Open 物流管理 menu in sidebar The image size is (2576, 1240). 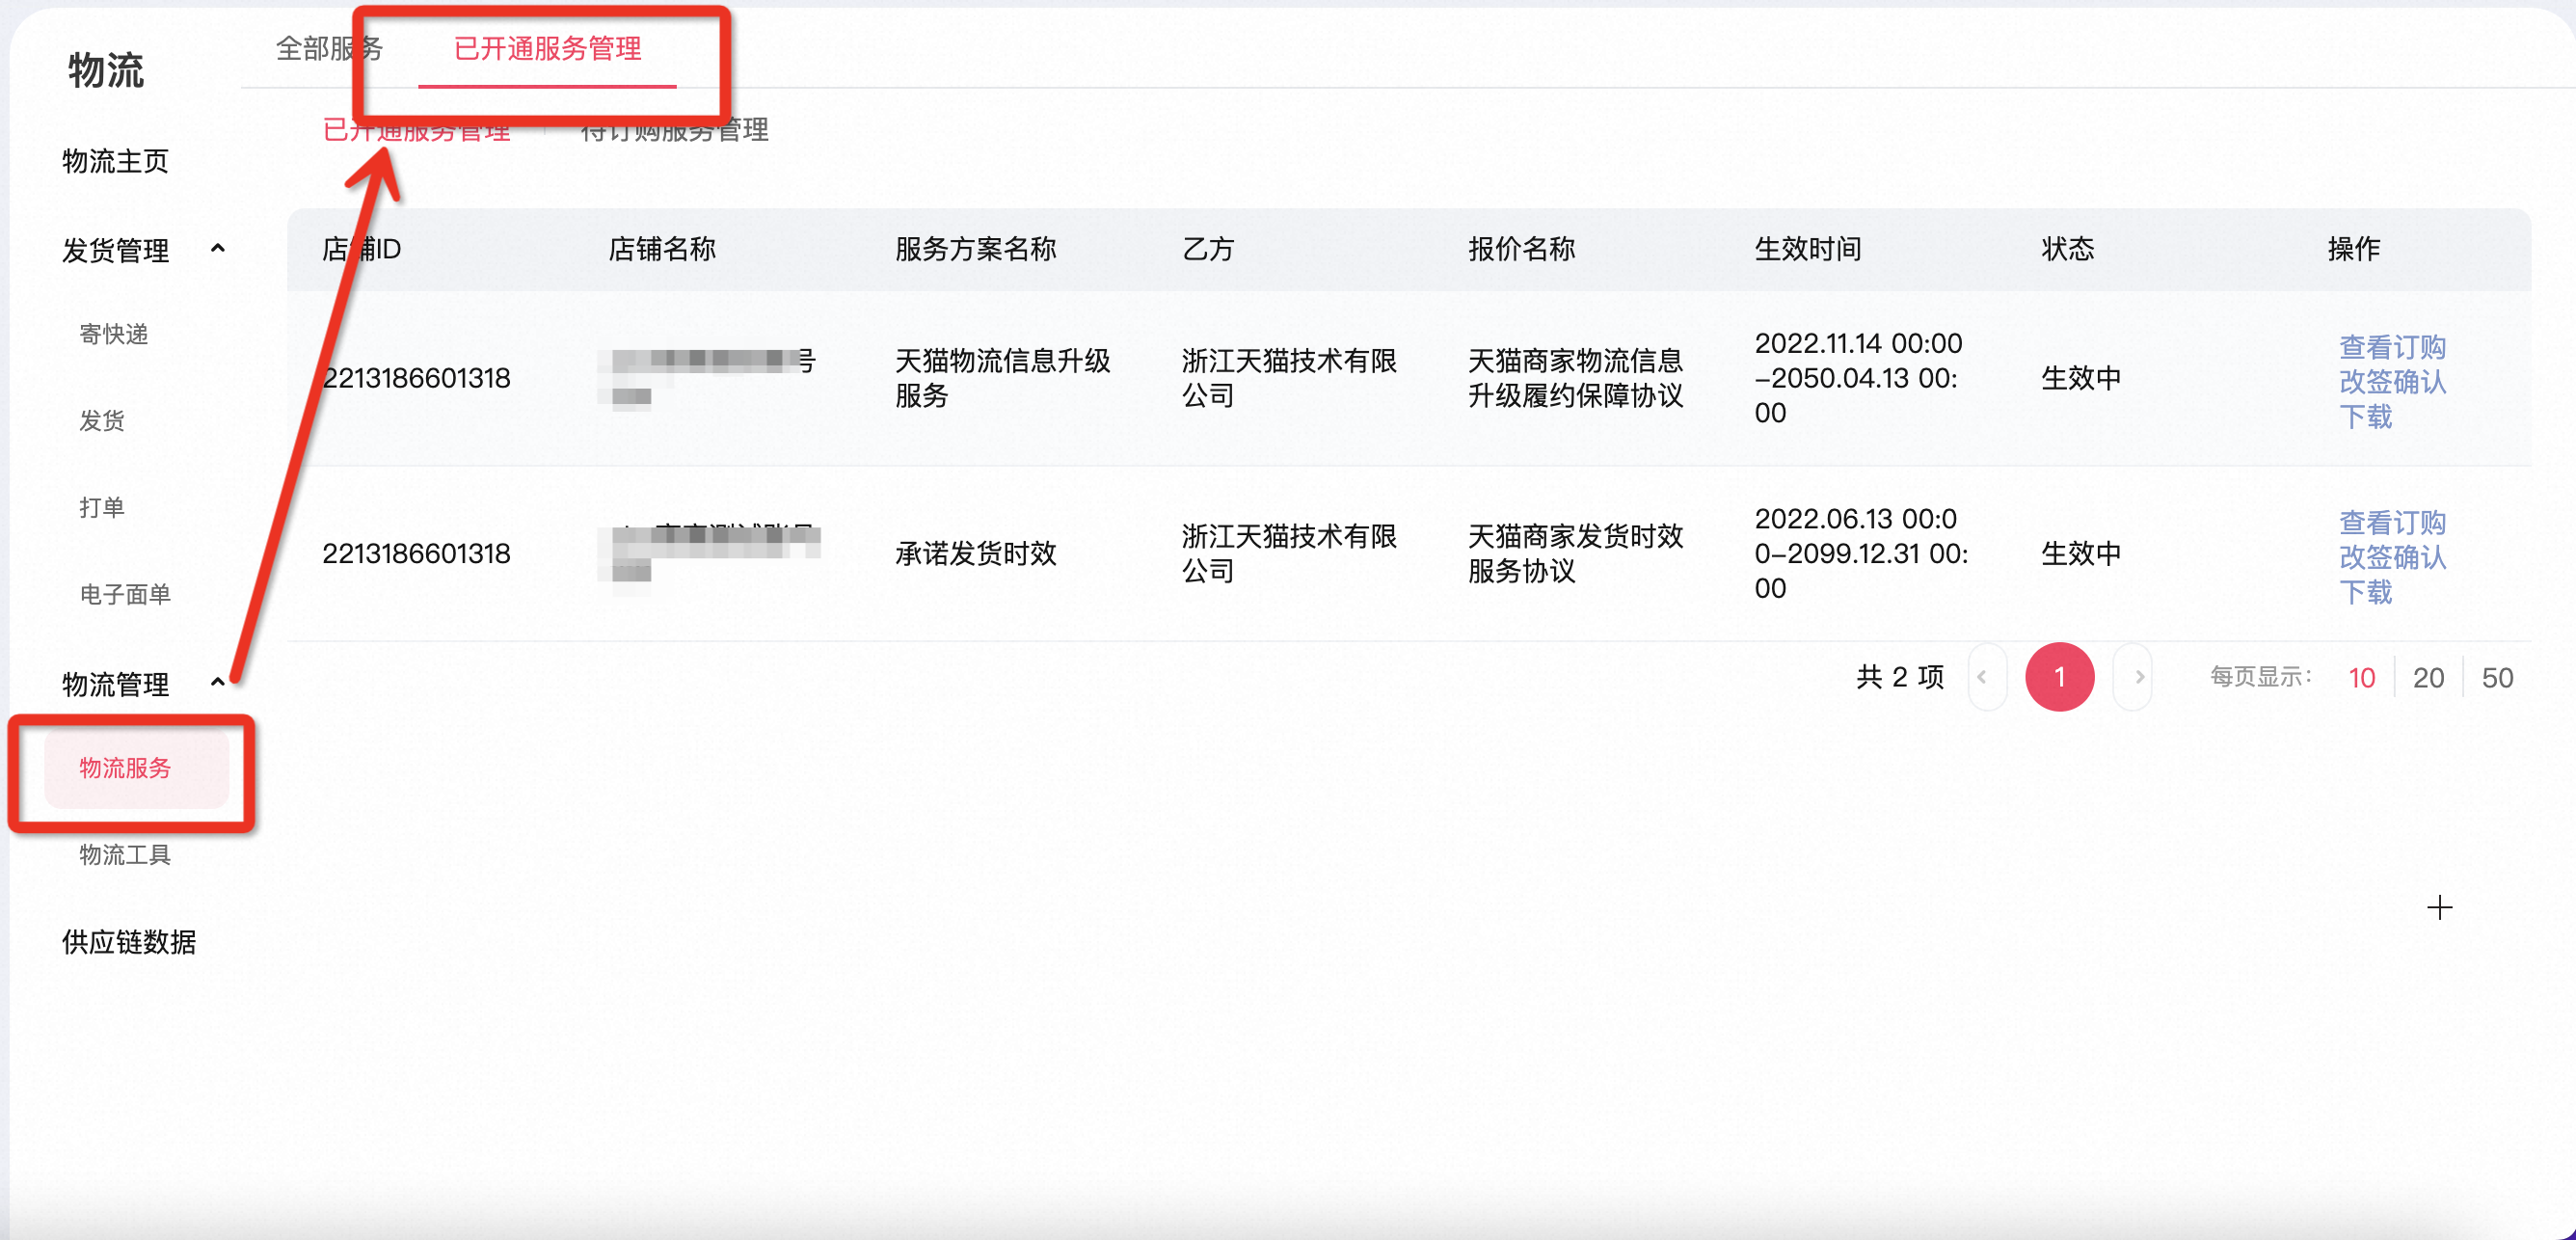(x=115, y=684)
